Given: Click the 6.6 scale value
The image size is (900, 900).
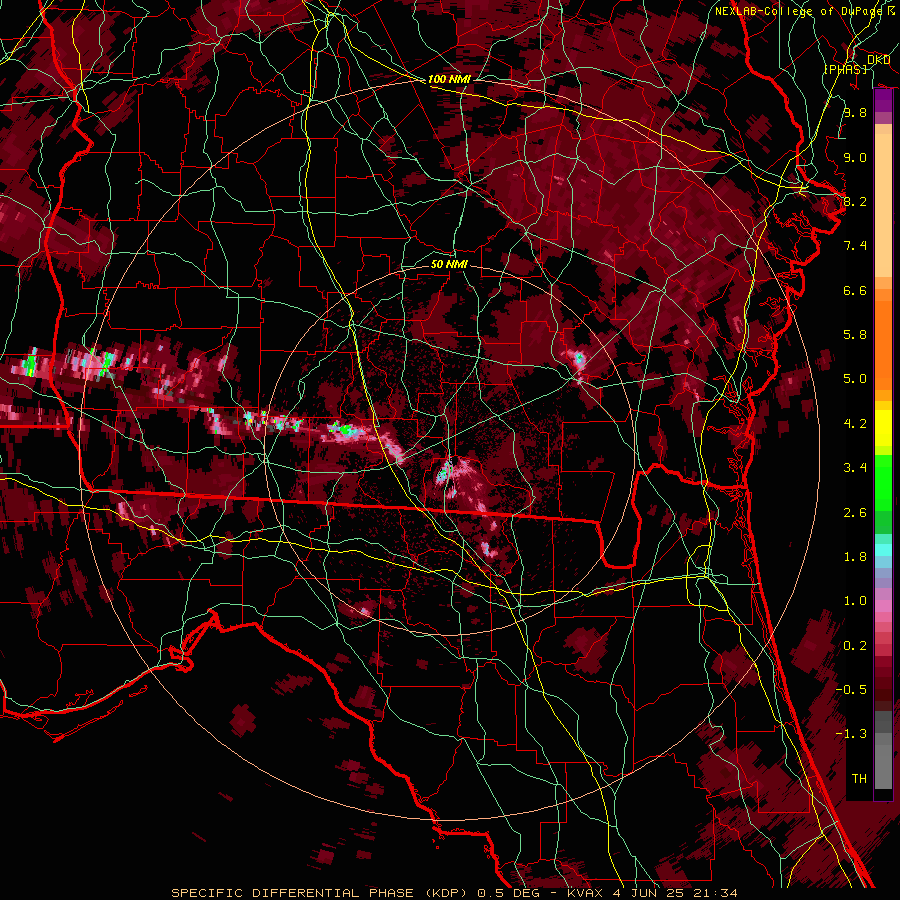Looking at the screenshot, I should point(855,290).
